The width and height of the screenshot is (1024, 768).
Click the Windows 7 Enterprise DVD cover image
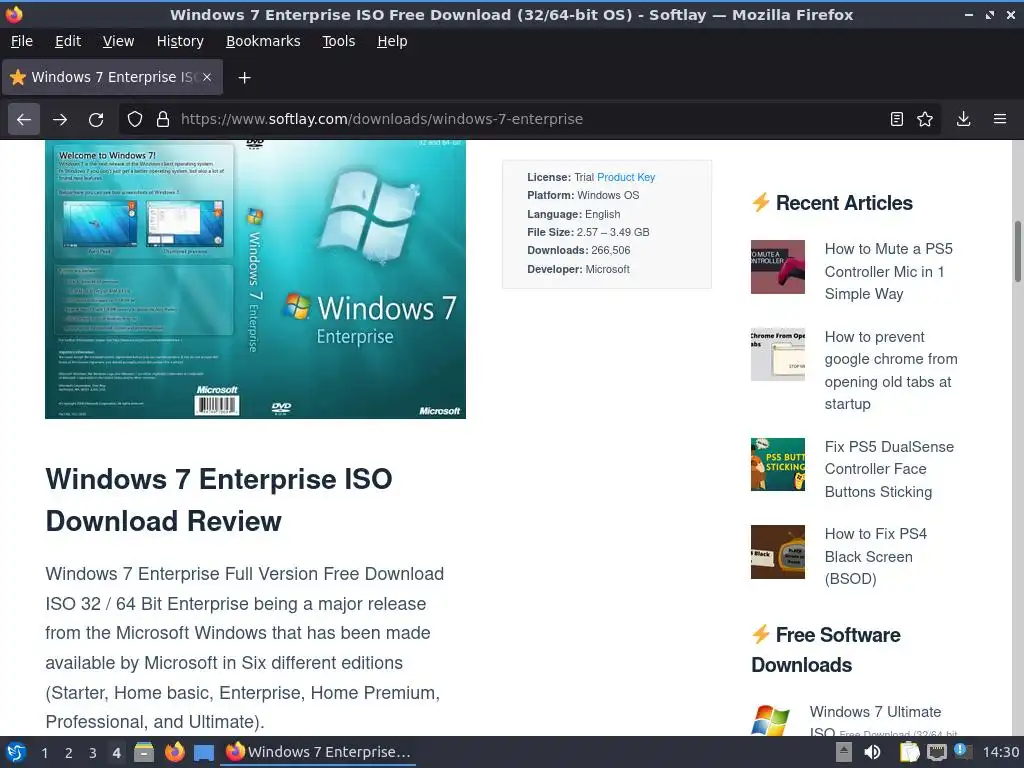255,279
